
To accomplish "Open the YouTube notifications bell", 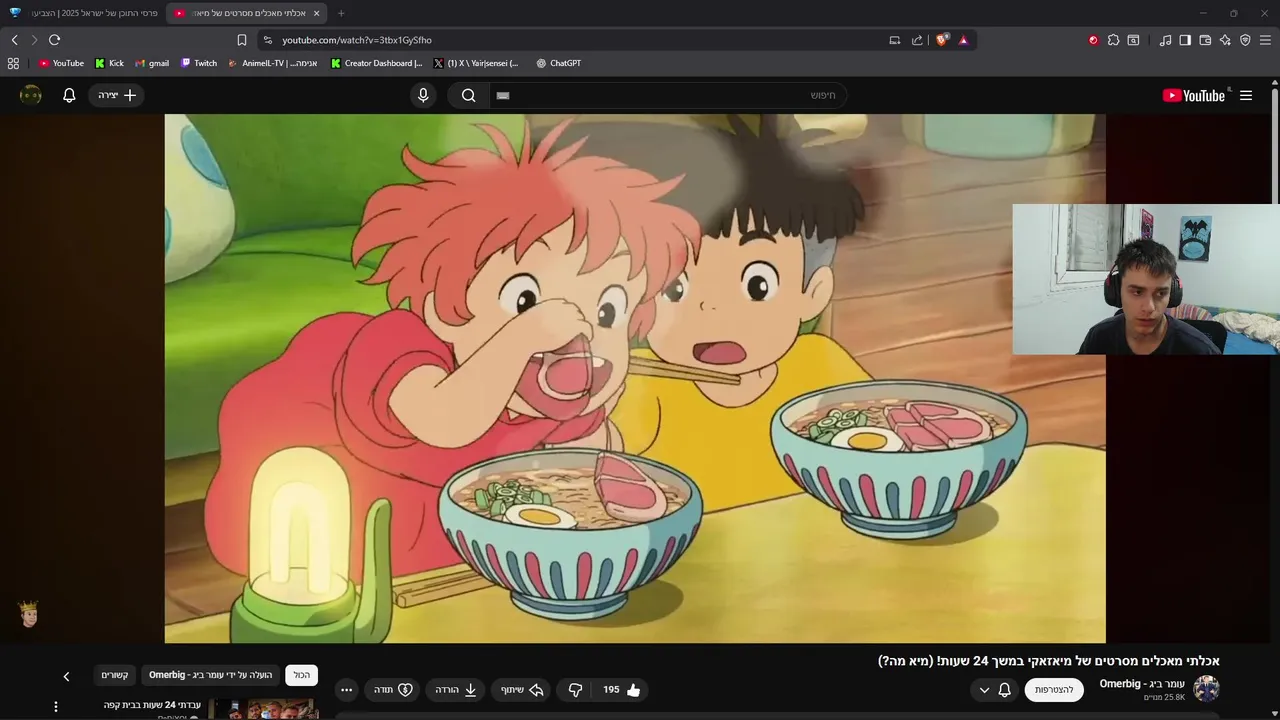I will tap(69, 95).
